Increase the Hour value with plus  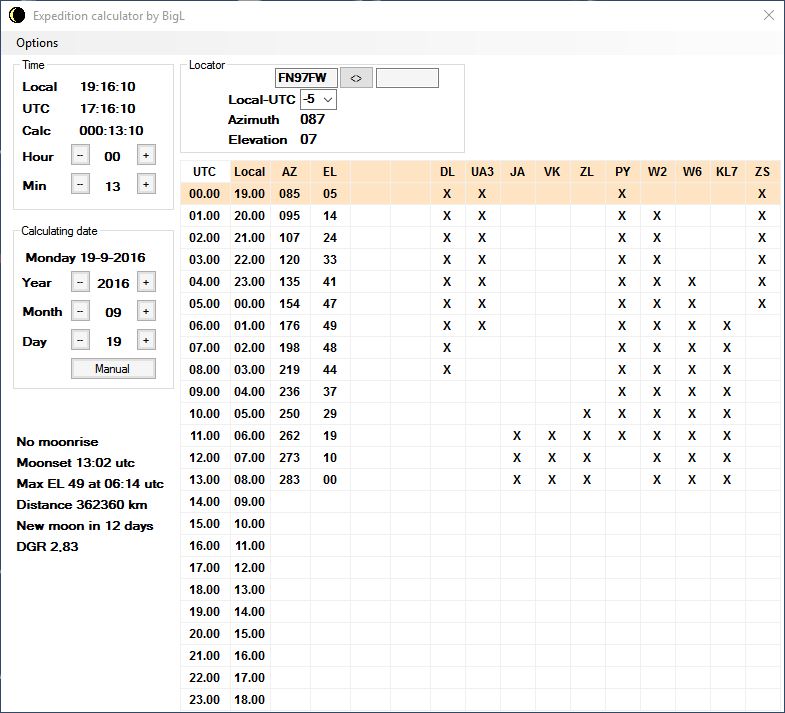click(146, 156)
